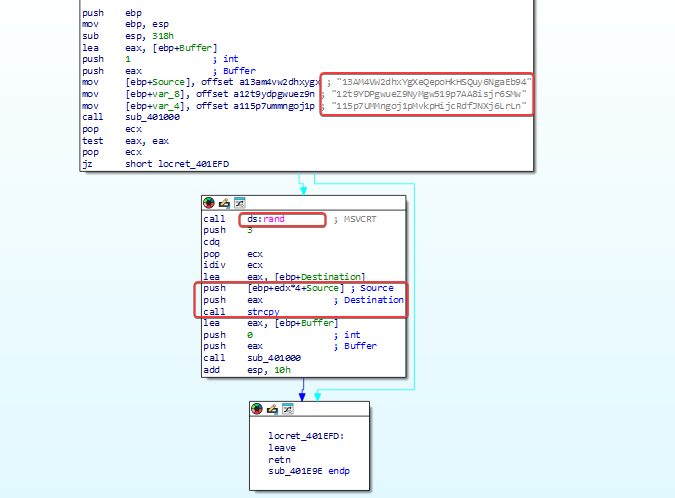Click the pencil edit icon on the rand block
Image resolution: width=675 pixels, height=498 pixels.
pos(224,203)
